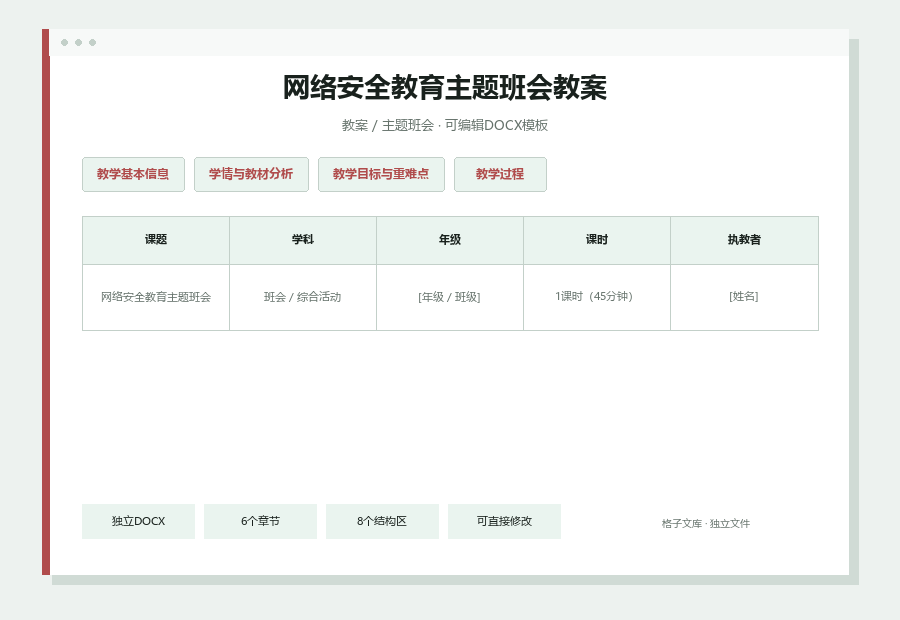The width and height of the screenshot is (900, 620).
Task: Click the subtitle 教案 / 主题班会 · 可编辑DOCX模板
Action: (x=445, y=125)
